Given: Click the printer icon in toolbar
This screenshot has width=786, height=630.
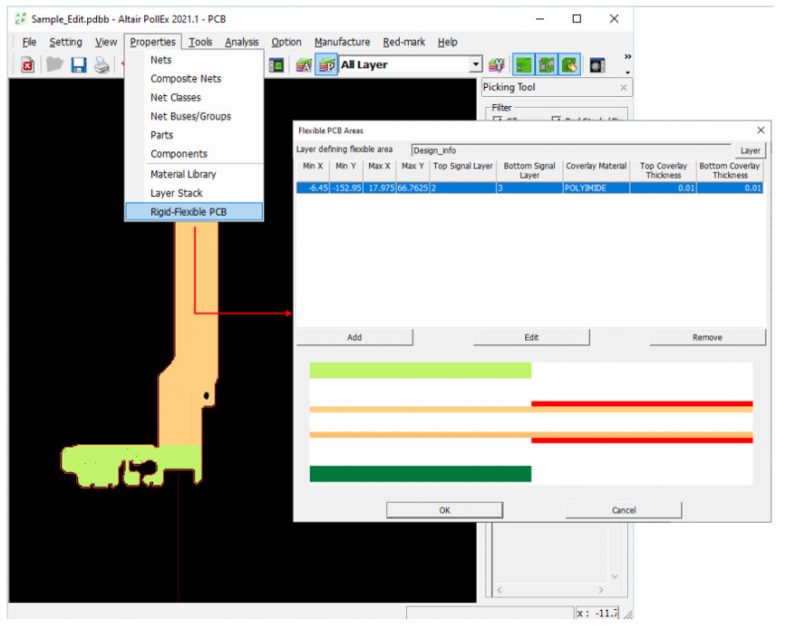Looking at the screenshot, I should coord(101,65).
